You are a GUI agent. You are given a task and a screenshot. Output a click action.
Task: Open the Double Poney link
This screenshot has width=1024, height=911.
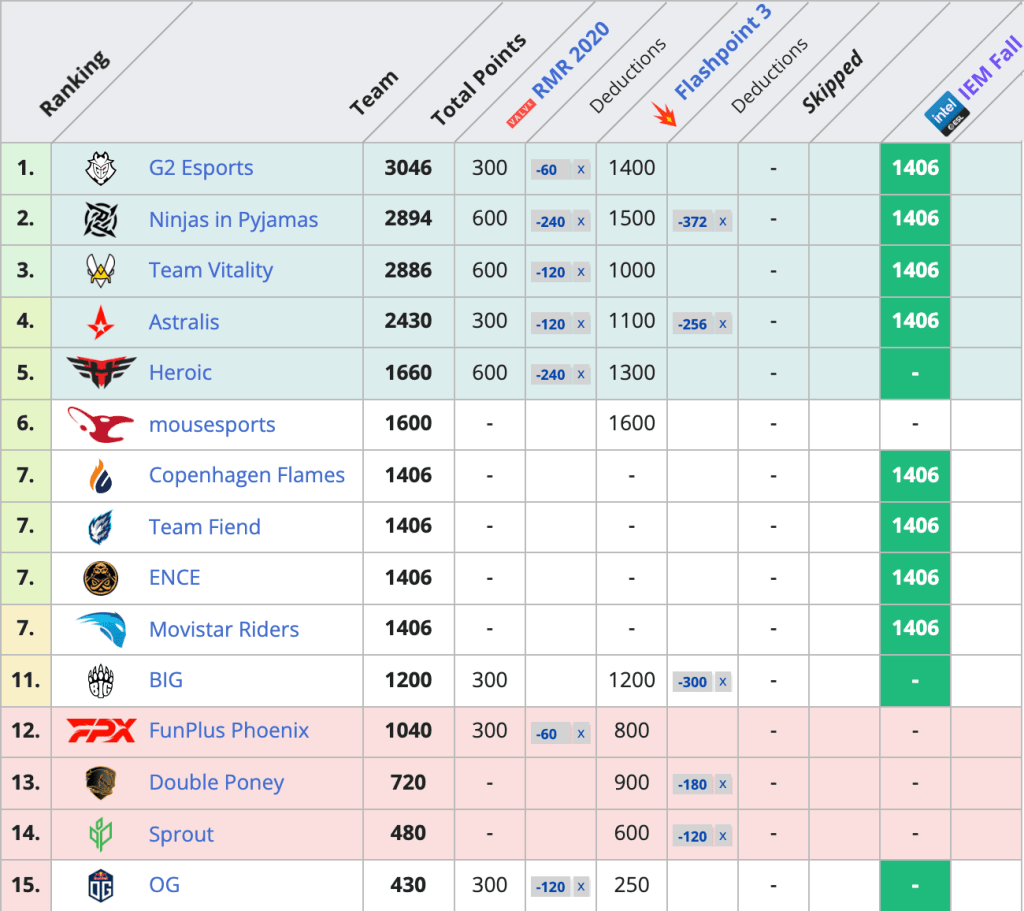216,782
